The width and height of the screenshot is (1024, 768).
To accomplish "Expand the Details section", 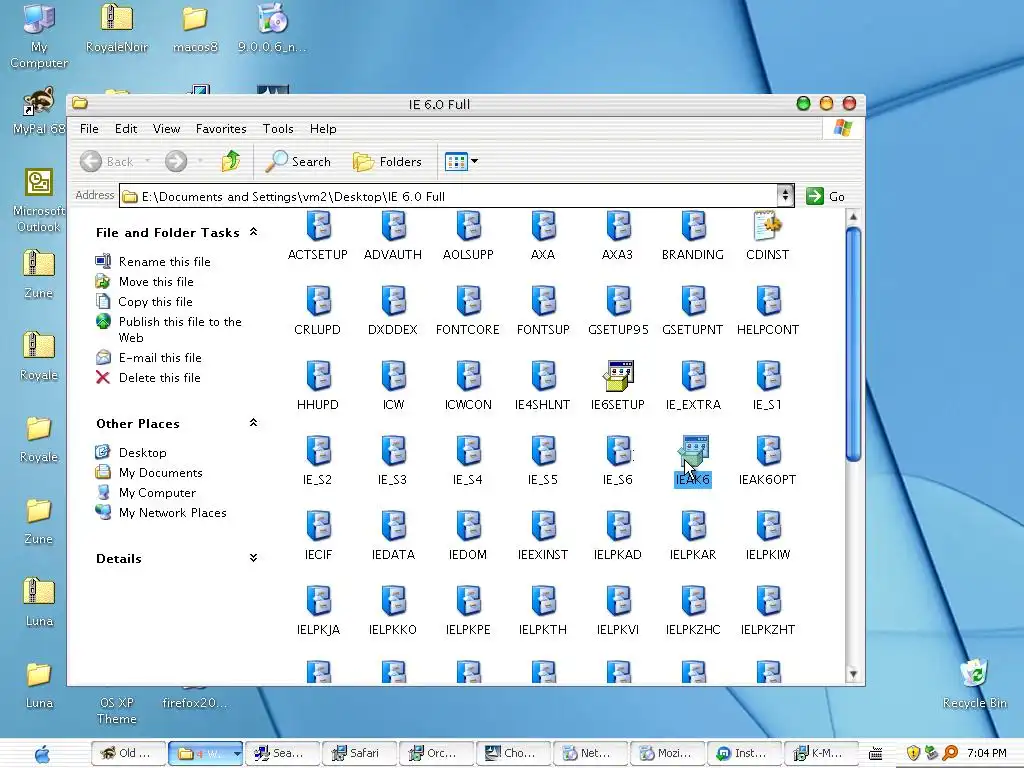I will pos(253,558).
